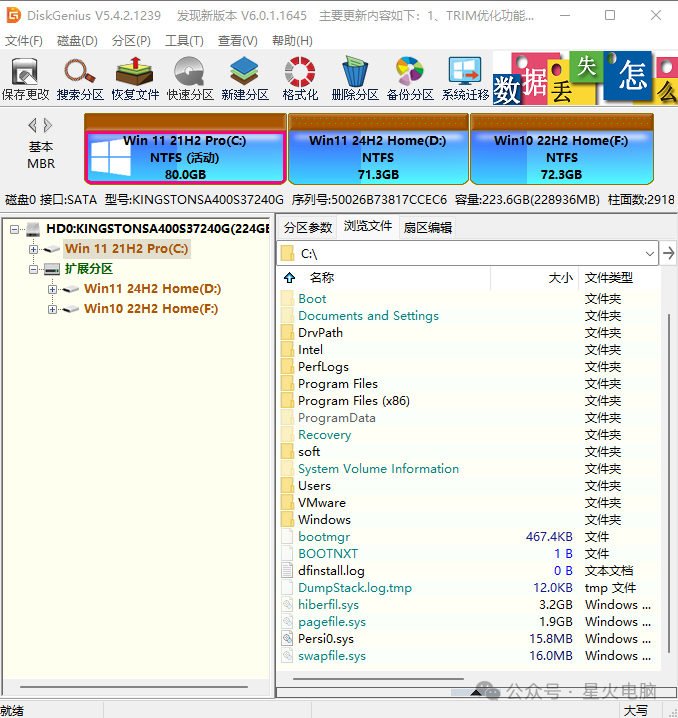Open the 查看(V) menu
The width and height of the screenshot is (678, 718).
pyautogui.click(x=238, y=41)
